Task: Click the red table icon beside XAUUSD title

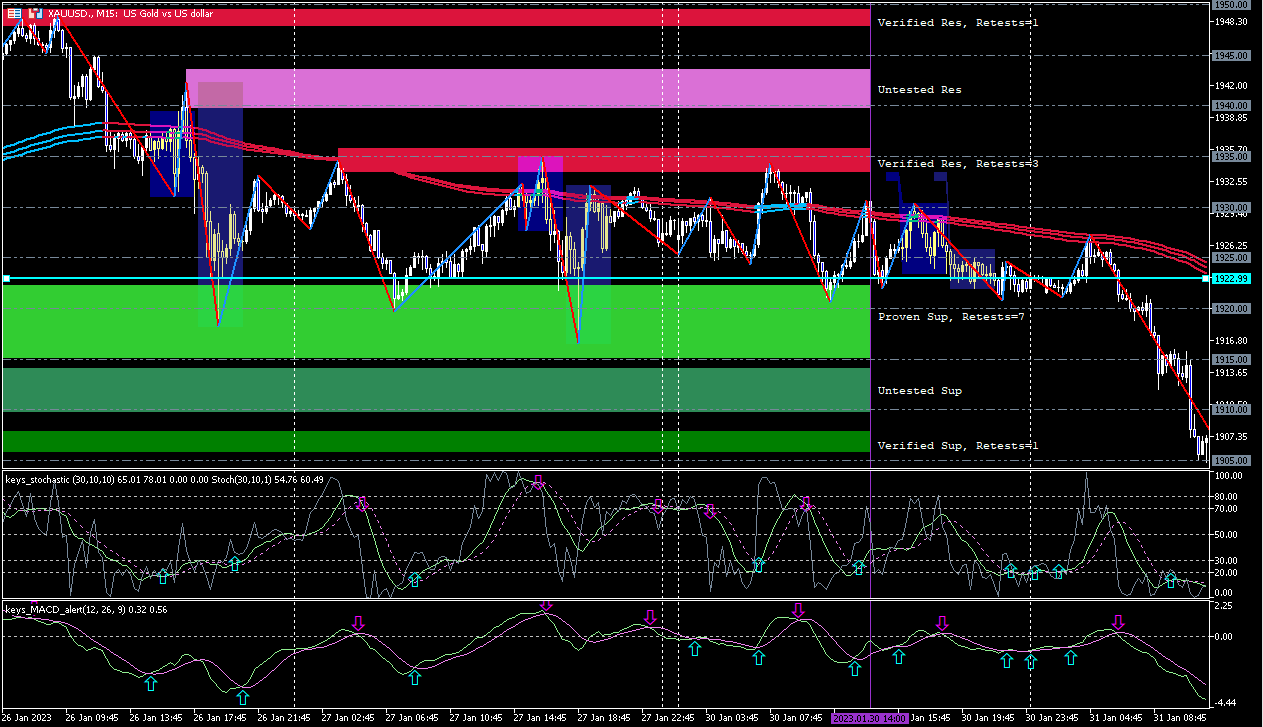Action: pos(13,13)
